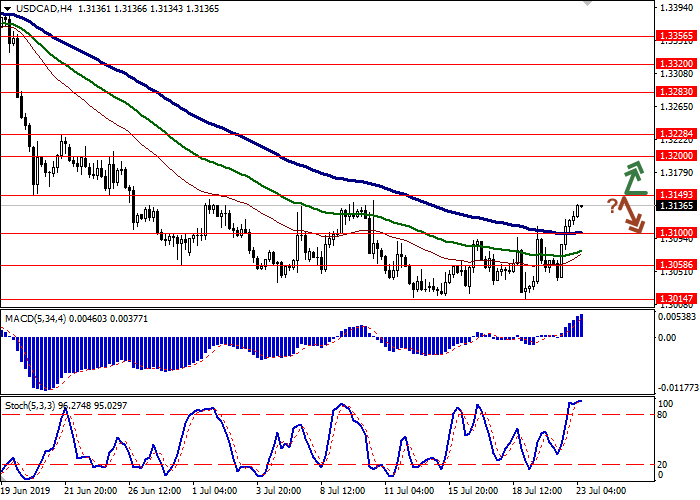Click the 1.31493 price level tag
Screen dimensions: 700x500
click(677, 194)
